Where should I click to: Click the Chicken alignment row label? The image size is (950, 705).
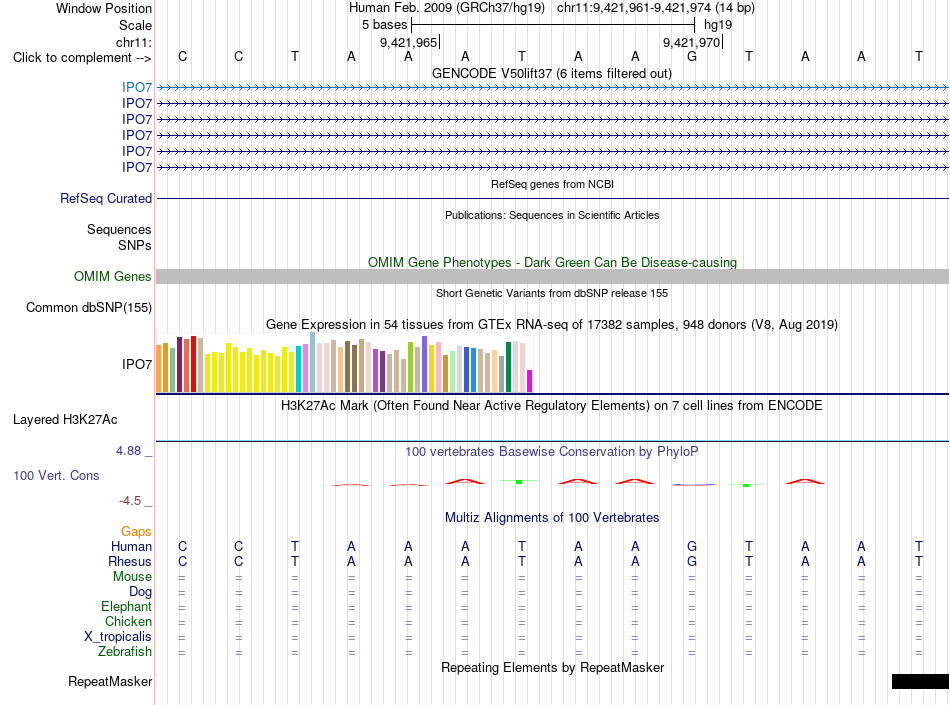(x=128, y=622)
